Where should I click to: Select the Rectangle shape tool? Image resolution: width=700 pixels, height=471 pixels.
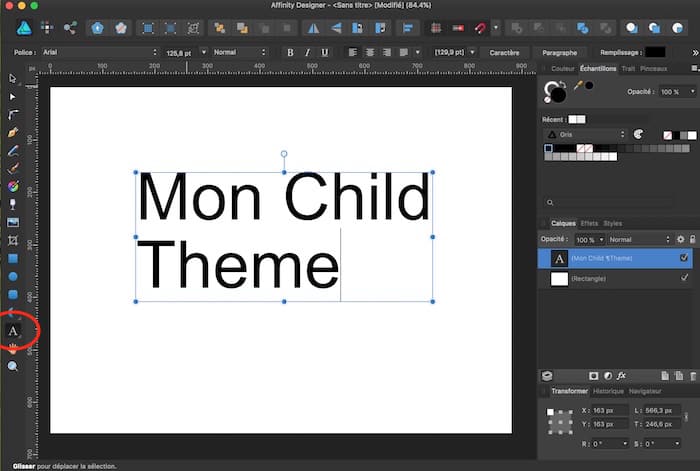tap(13, 258)
